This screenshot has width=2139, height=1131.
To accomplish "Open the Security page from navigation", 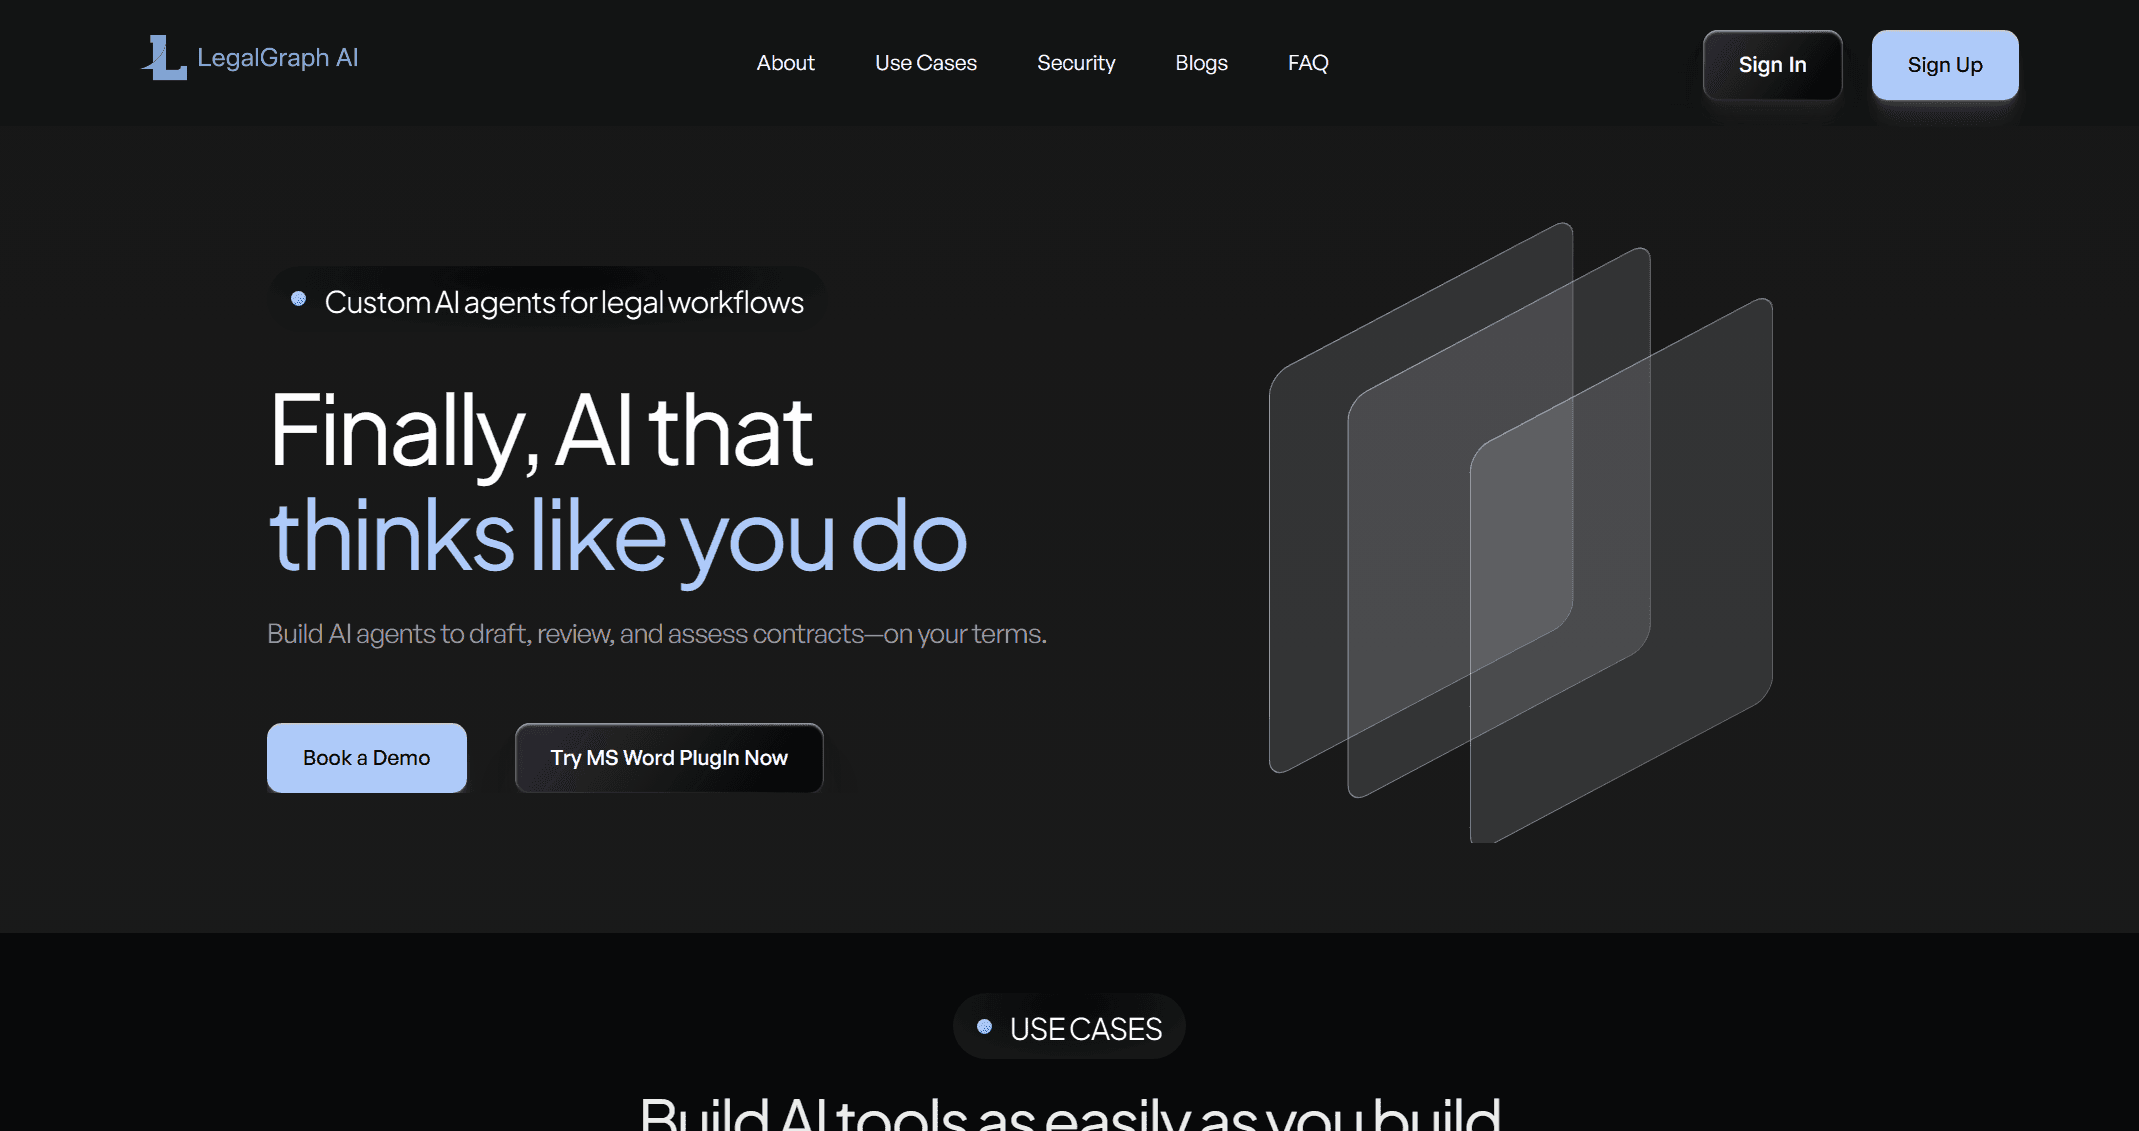I will pos(1075,63).
